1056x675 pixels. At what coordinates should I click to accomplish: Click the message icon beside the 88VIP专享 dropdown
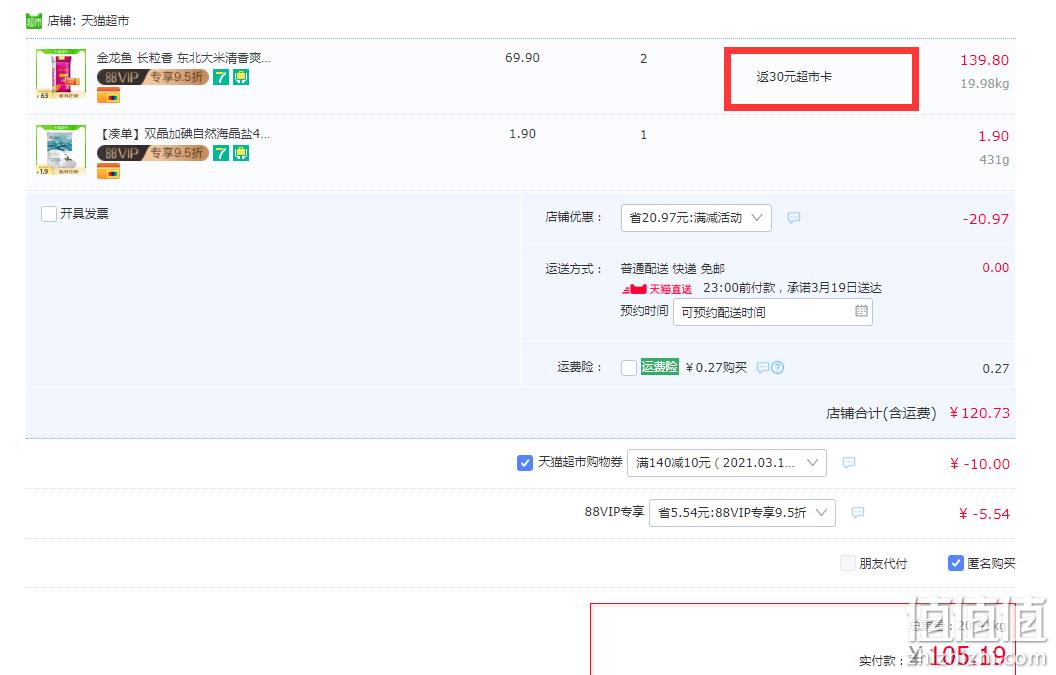coord(858,513)
